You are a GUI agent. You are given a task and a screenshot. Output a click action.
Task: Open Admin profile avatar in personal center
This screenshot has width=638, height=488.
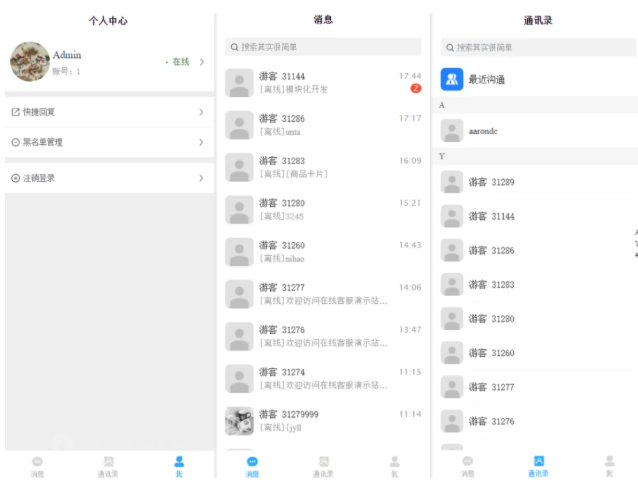pos(30,61)
